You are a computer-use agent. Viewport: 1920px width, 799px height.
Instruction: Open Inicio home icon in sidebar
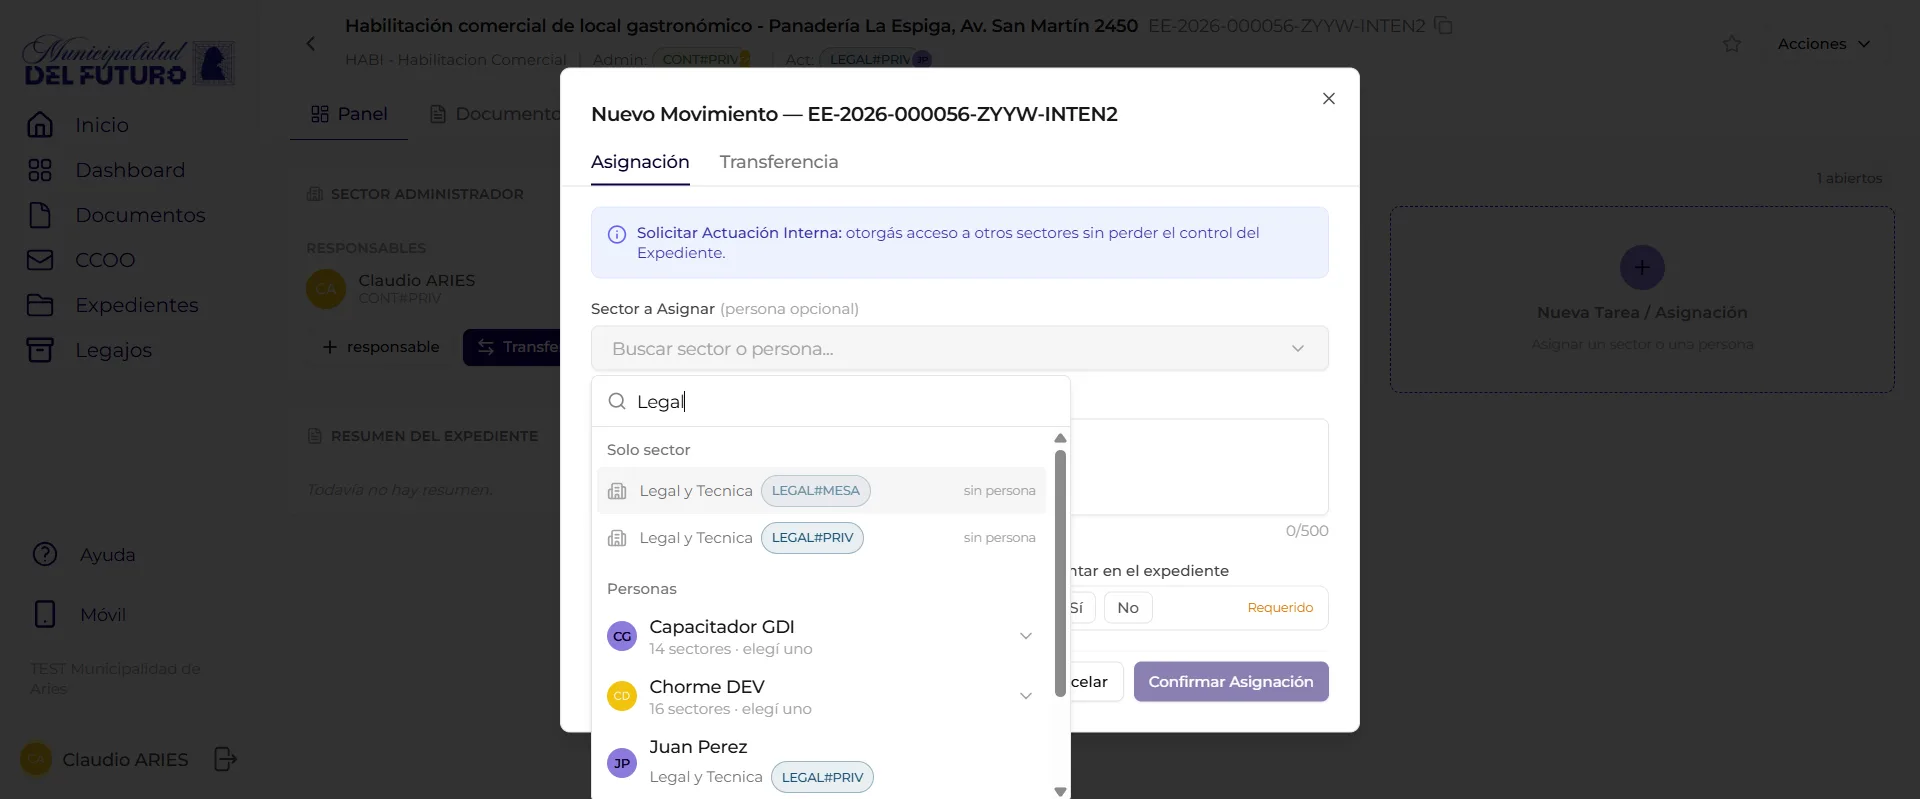pyautogui.click(x=40, y=125)
